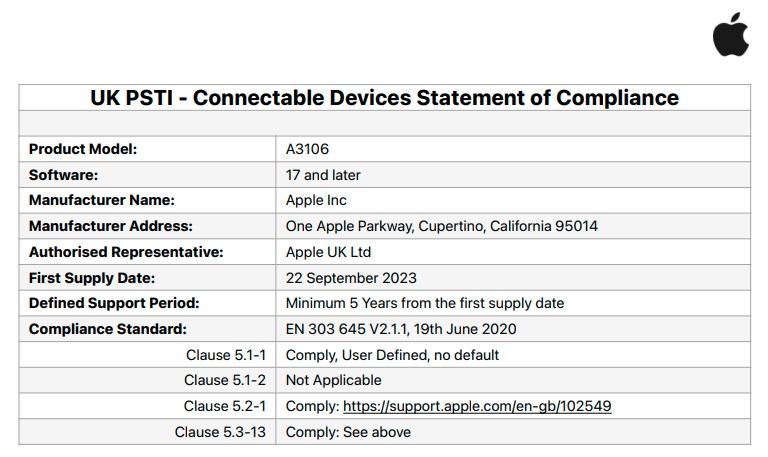Click the Not Applicable value for Clause 5.1-2
This screenshot has height=457, width=768.
tap(333, 380)
